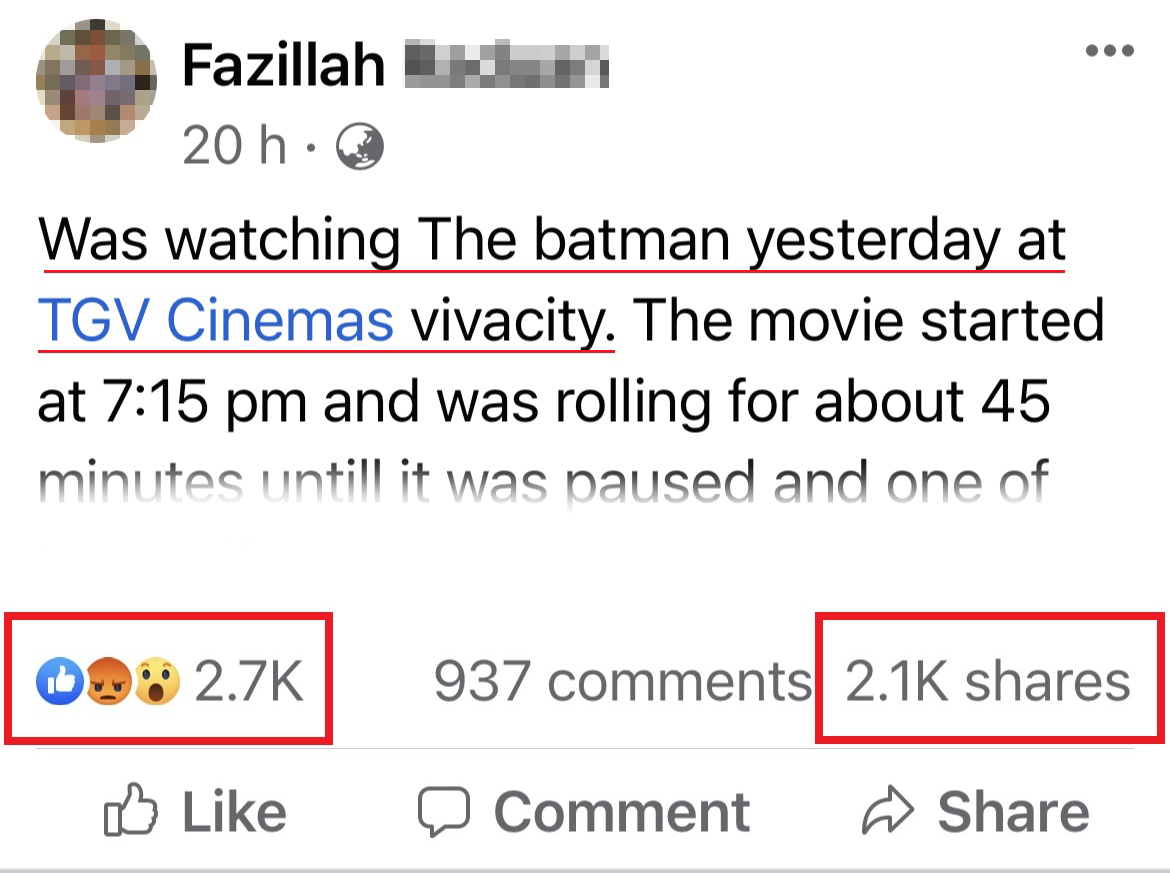Click the arrow icon beside Share
Viewport: 1170px width, 873px height.
888,812
